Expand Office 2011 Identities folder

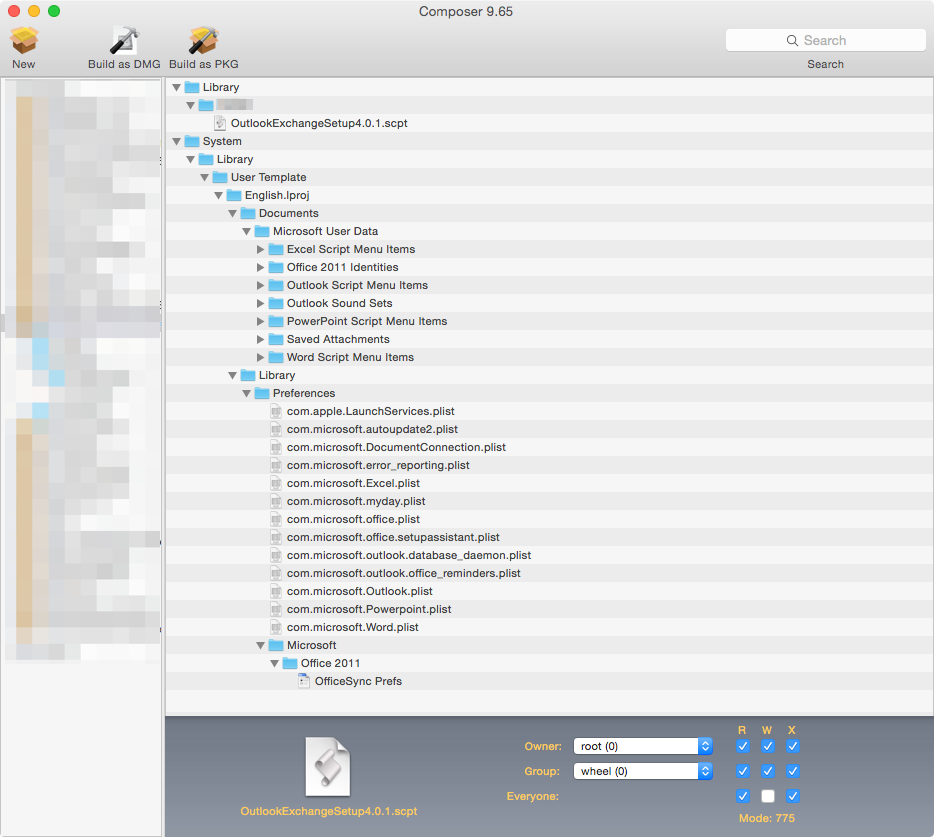click(260, 267)
